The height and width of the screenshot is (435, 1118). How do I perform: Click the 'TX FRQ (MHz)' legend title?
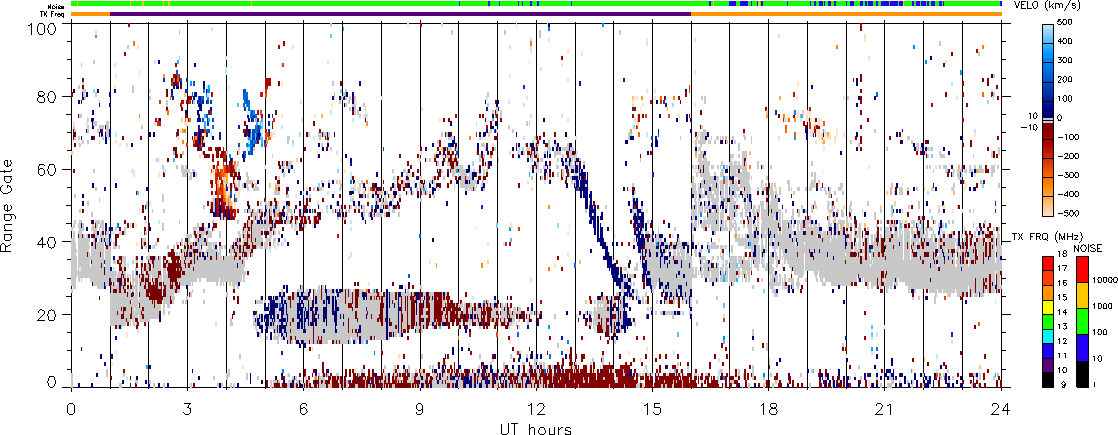click(x=1038, y=237)
